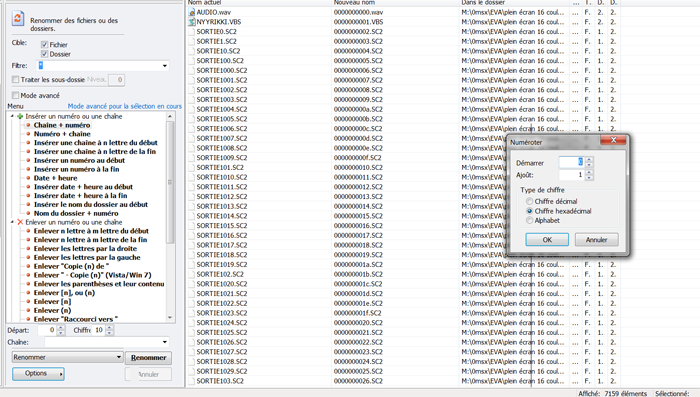Click the Renommer button
This screenshot has height=397, width=700.
[148, 358]
